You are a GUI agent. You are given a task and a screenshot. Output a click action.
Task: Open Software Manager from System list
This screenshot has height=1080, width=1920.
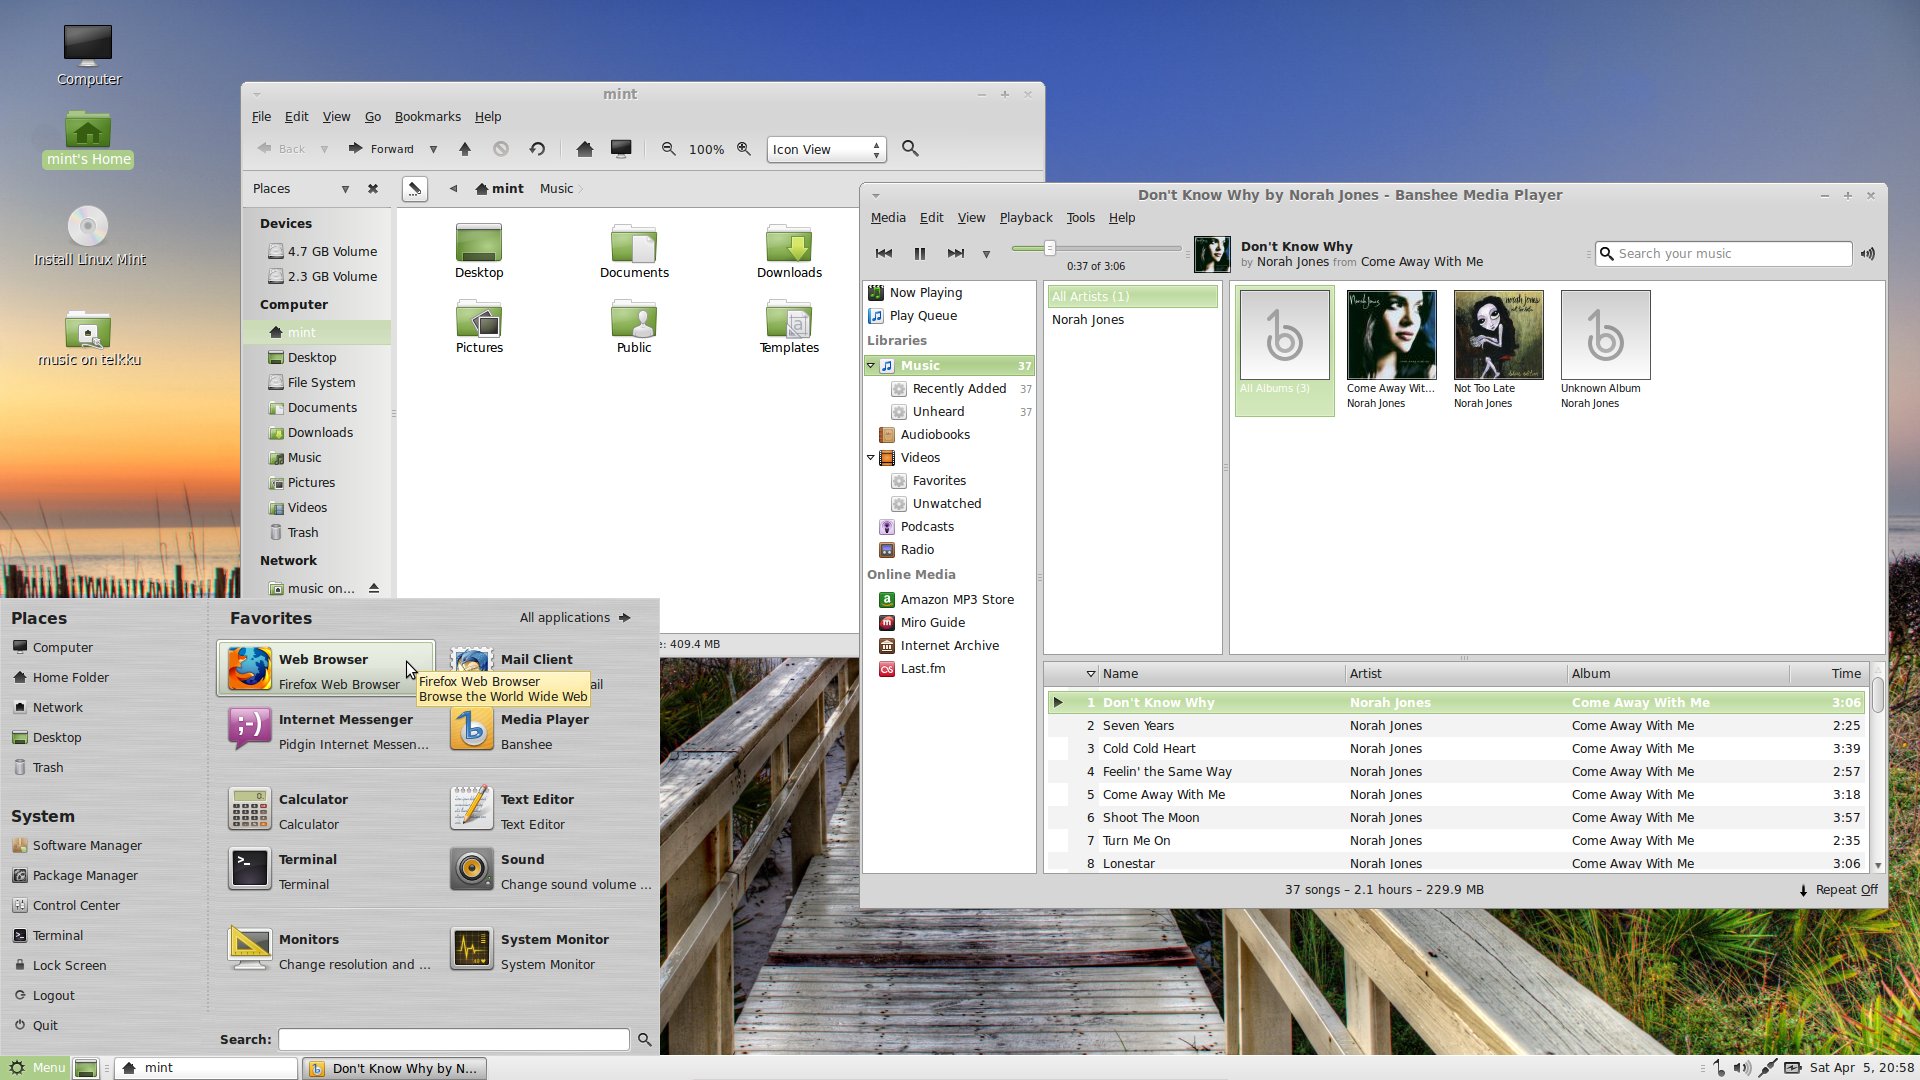(x=77, y=846)
